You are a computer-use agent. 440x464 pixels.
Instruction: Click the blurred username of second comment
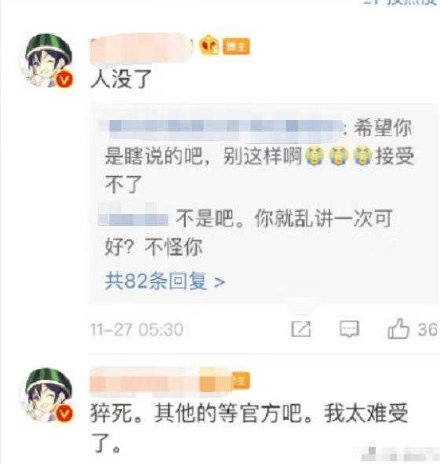pyautogui.click(x=160, y=381)
